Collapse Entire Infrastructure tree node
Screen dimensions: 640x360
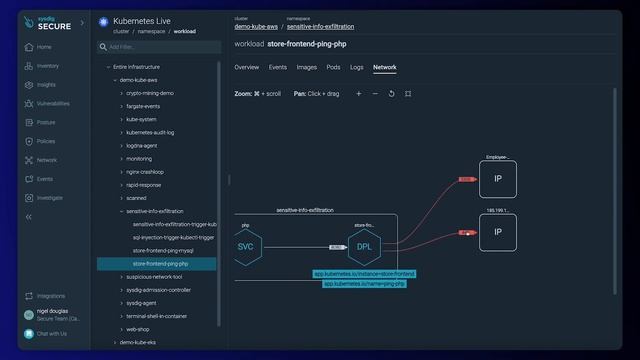[x=108, y=67]
